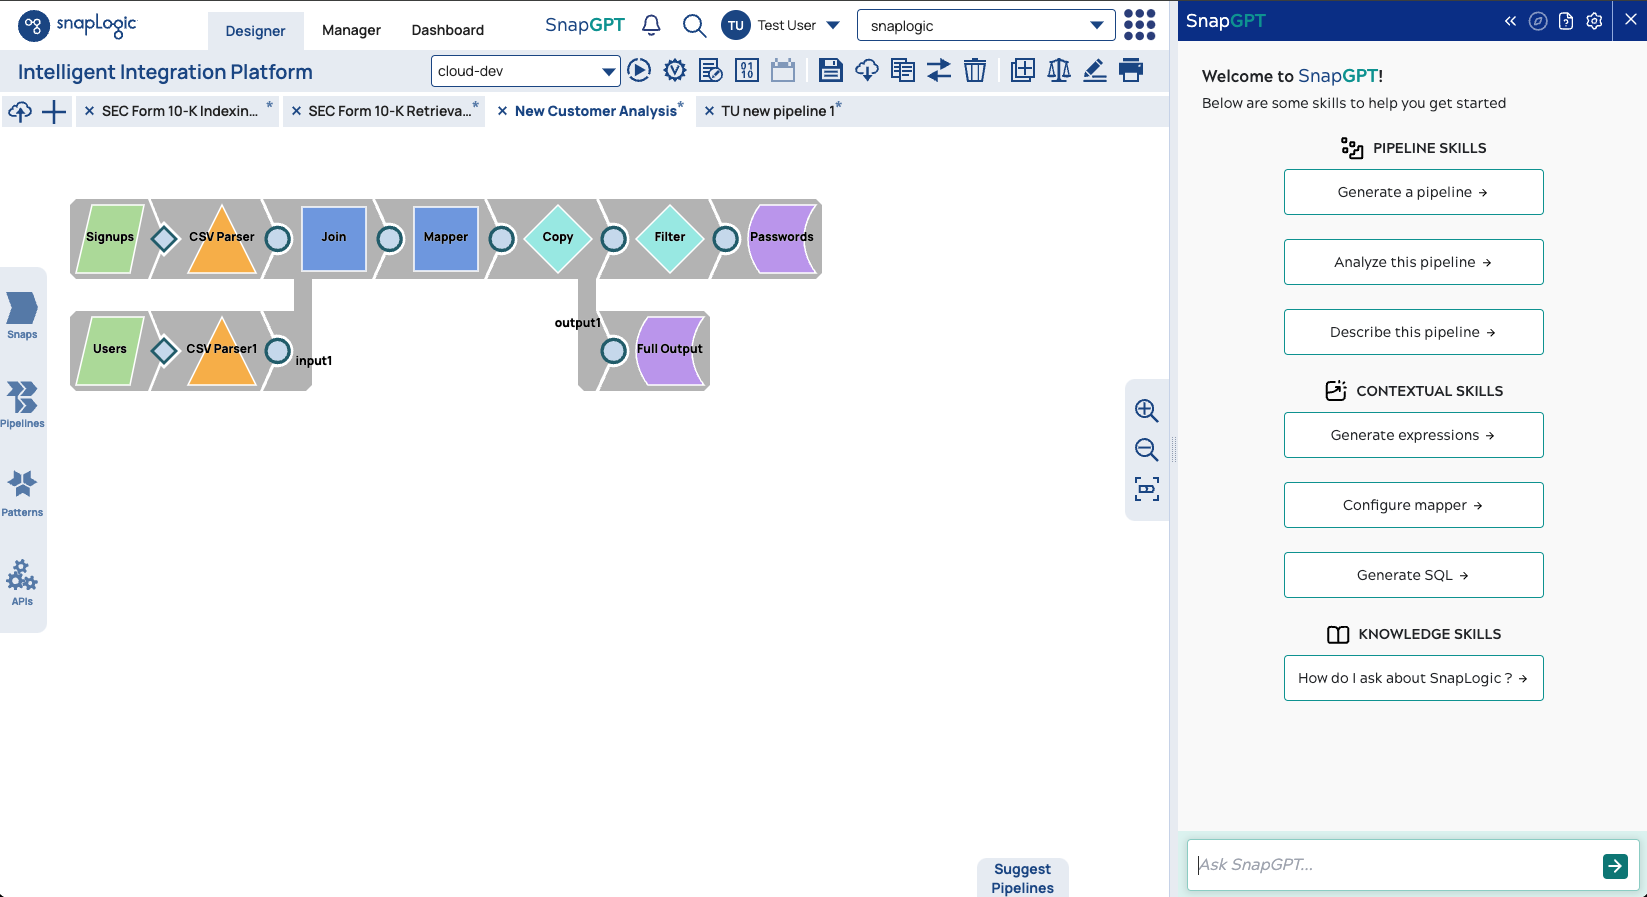The height and width of the screenshot is (897, 1647).
Task: Select the CSV Parser1 snap on canvas
Action: pyautogui.click(x=222, y=352)
